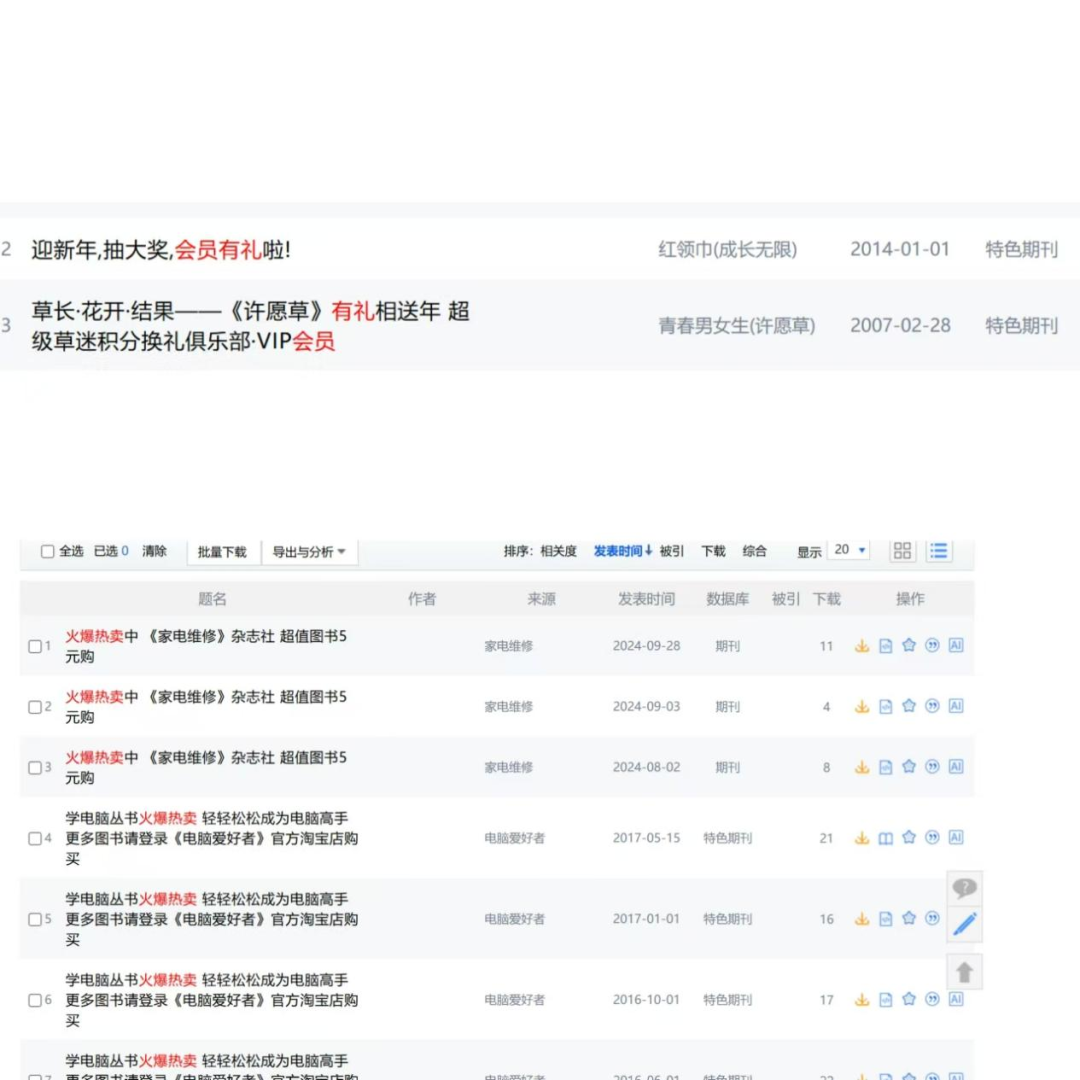1080x1080 pixels.
Task: Click the 来源 column header
Action: tap(541, 599)
